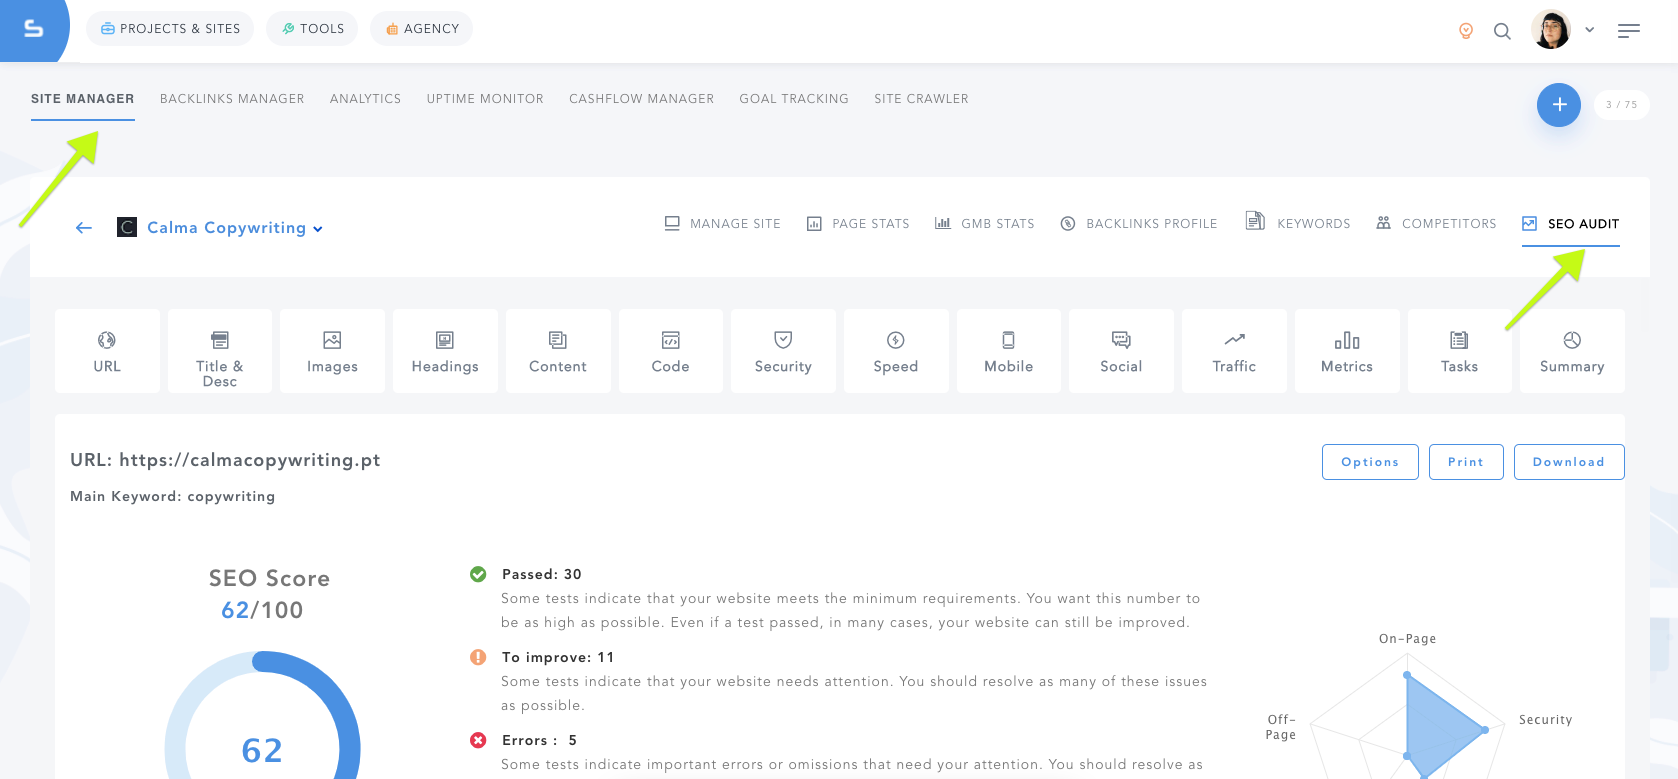The width and height of the screenshot is (1678, 779).
Task: Select the Social audit card
Action: tap(1121, 351)
